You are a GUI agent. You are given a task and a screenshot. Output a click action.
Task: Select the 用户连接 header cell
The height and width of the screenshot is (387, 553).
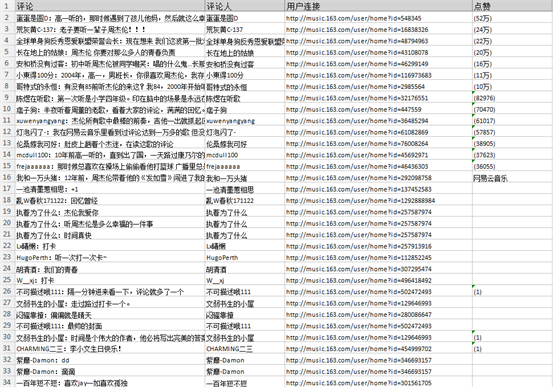378,6
